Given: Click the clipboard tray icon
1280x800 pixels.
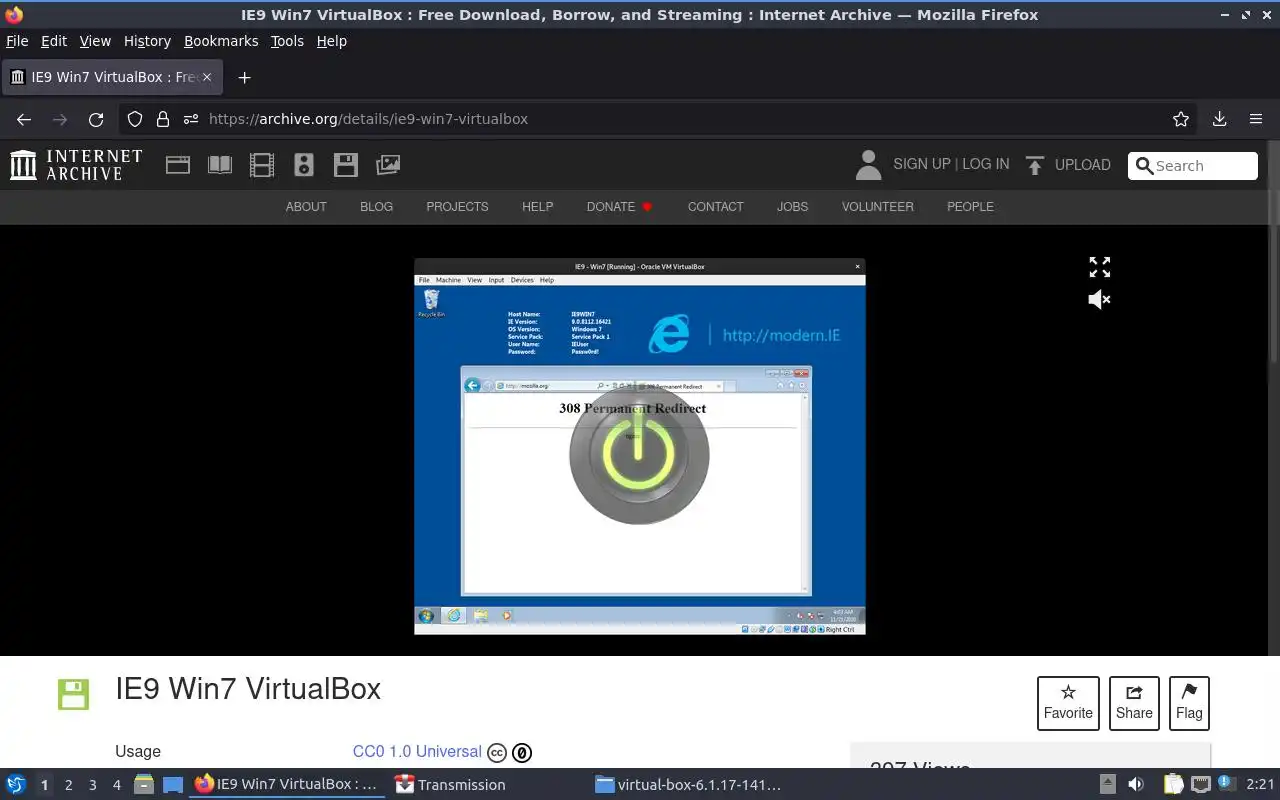Looking at the screenshot, I should click(1173, 785).
